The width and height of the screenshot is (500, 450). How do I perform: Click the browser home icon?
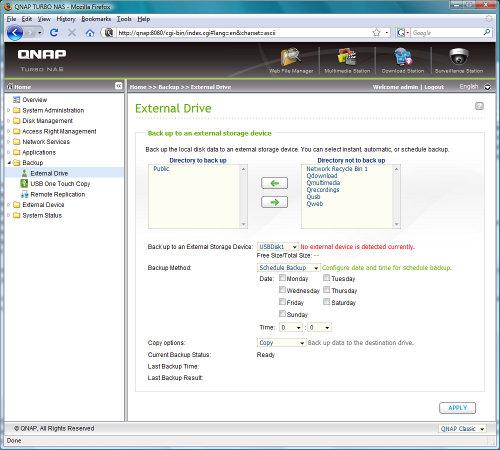coord(90,33)
